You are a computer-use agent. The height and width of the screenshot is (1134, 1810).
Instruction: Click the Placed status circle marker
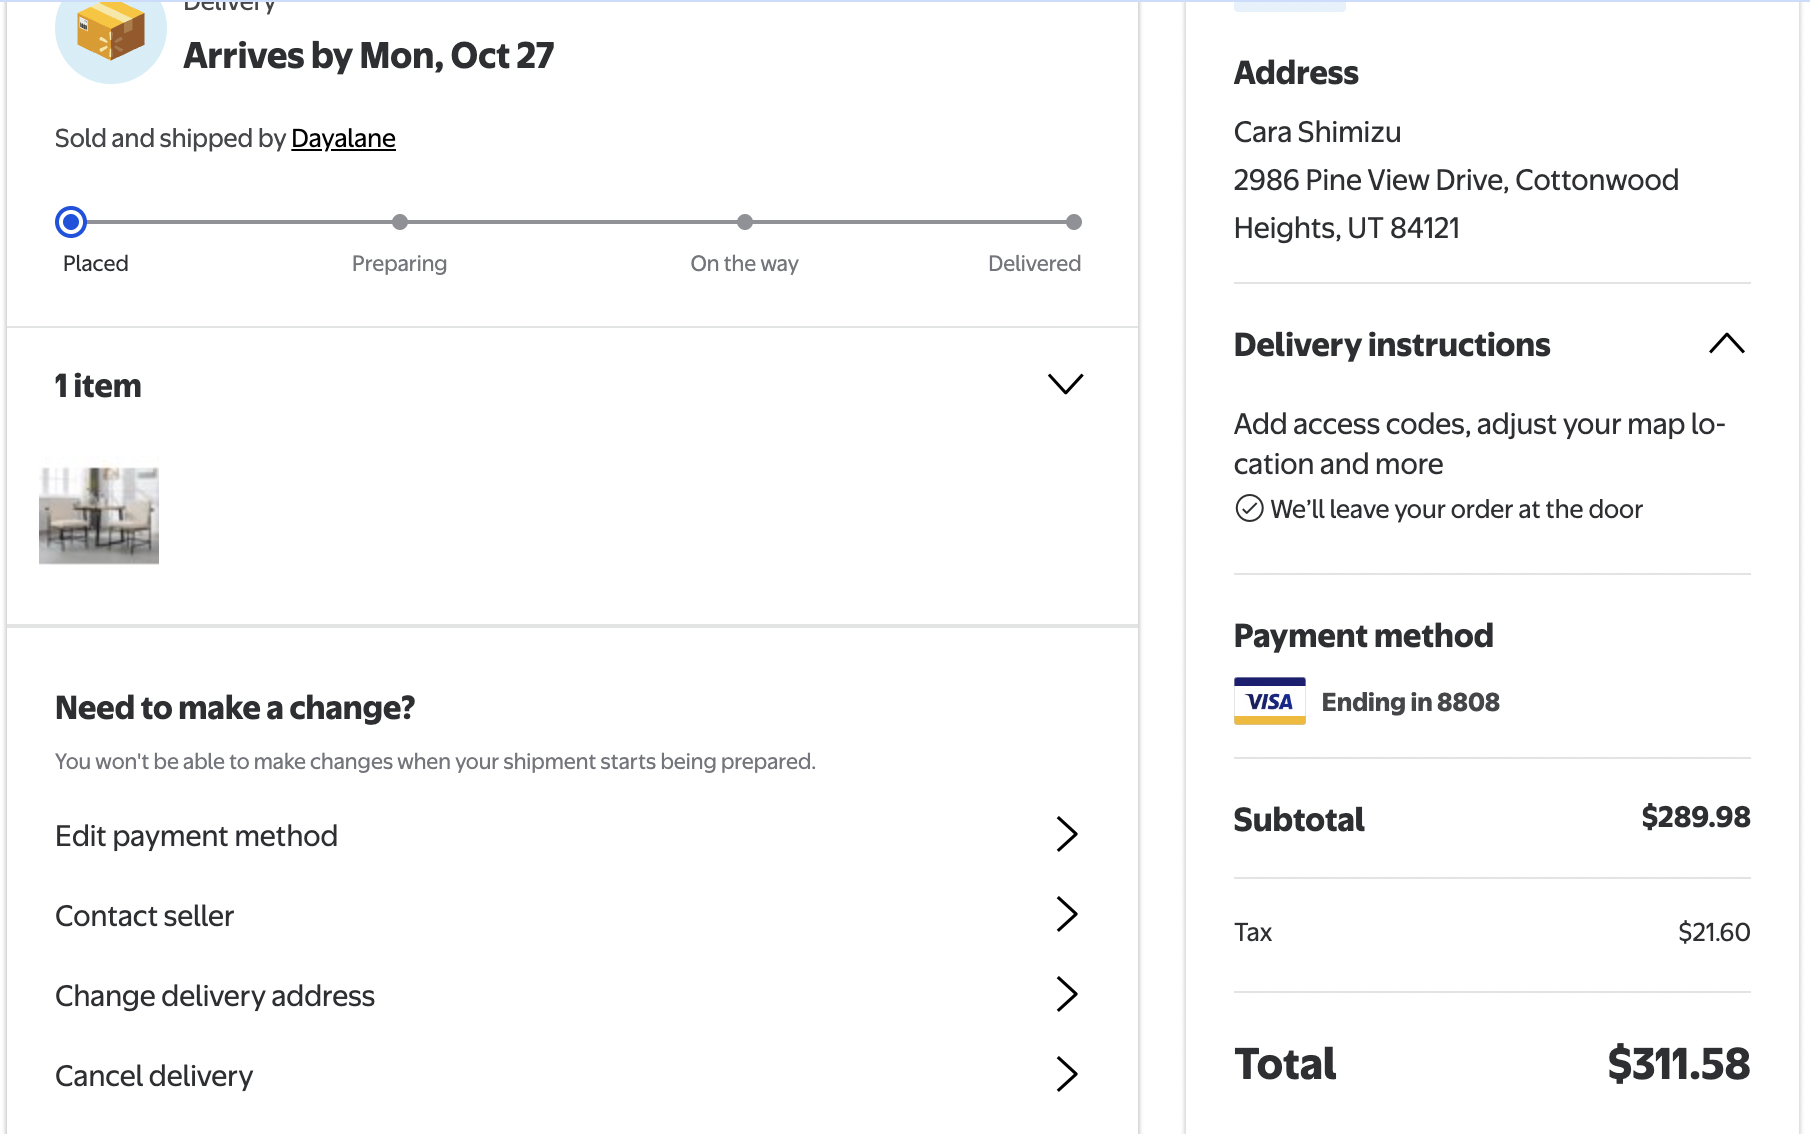71,222
